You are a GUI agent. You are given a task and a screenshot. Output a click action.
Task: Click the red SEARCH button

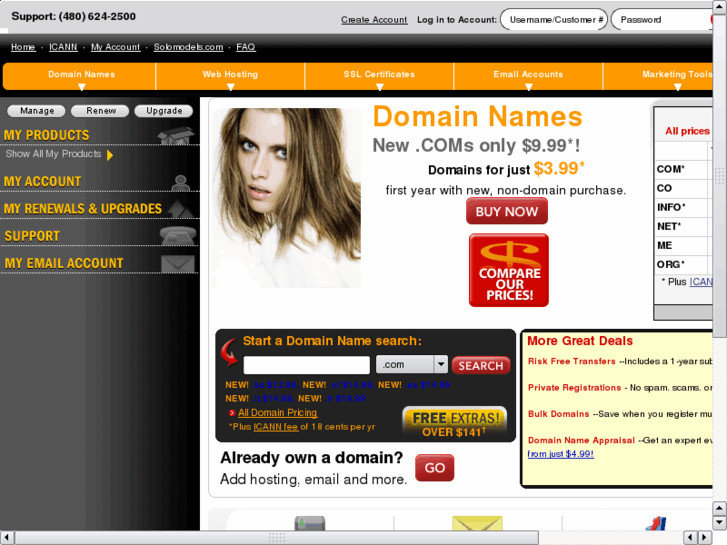point(481,365)
